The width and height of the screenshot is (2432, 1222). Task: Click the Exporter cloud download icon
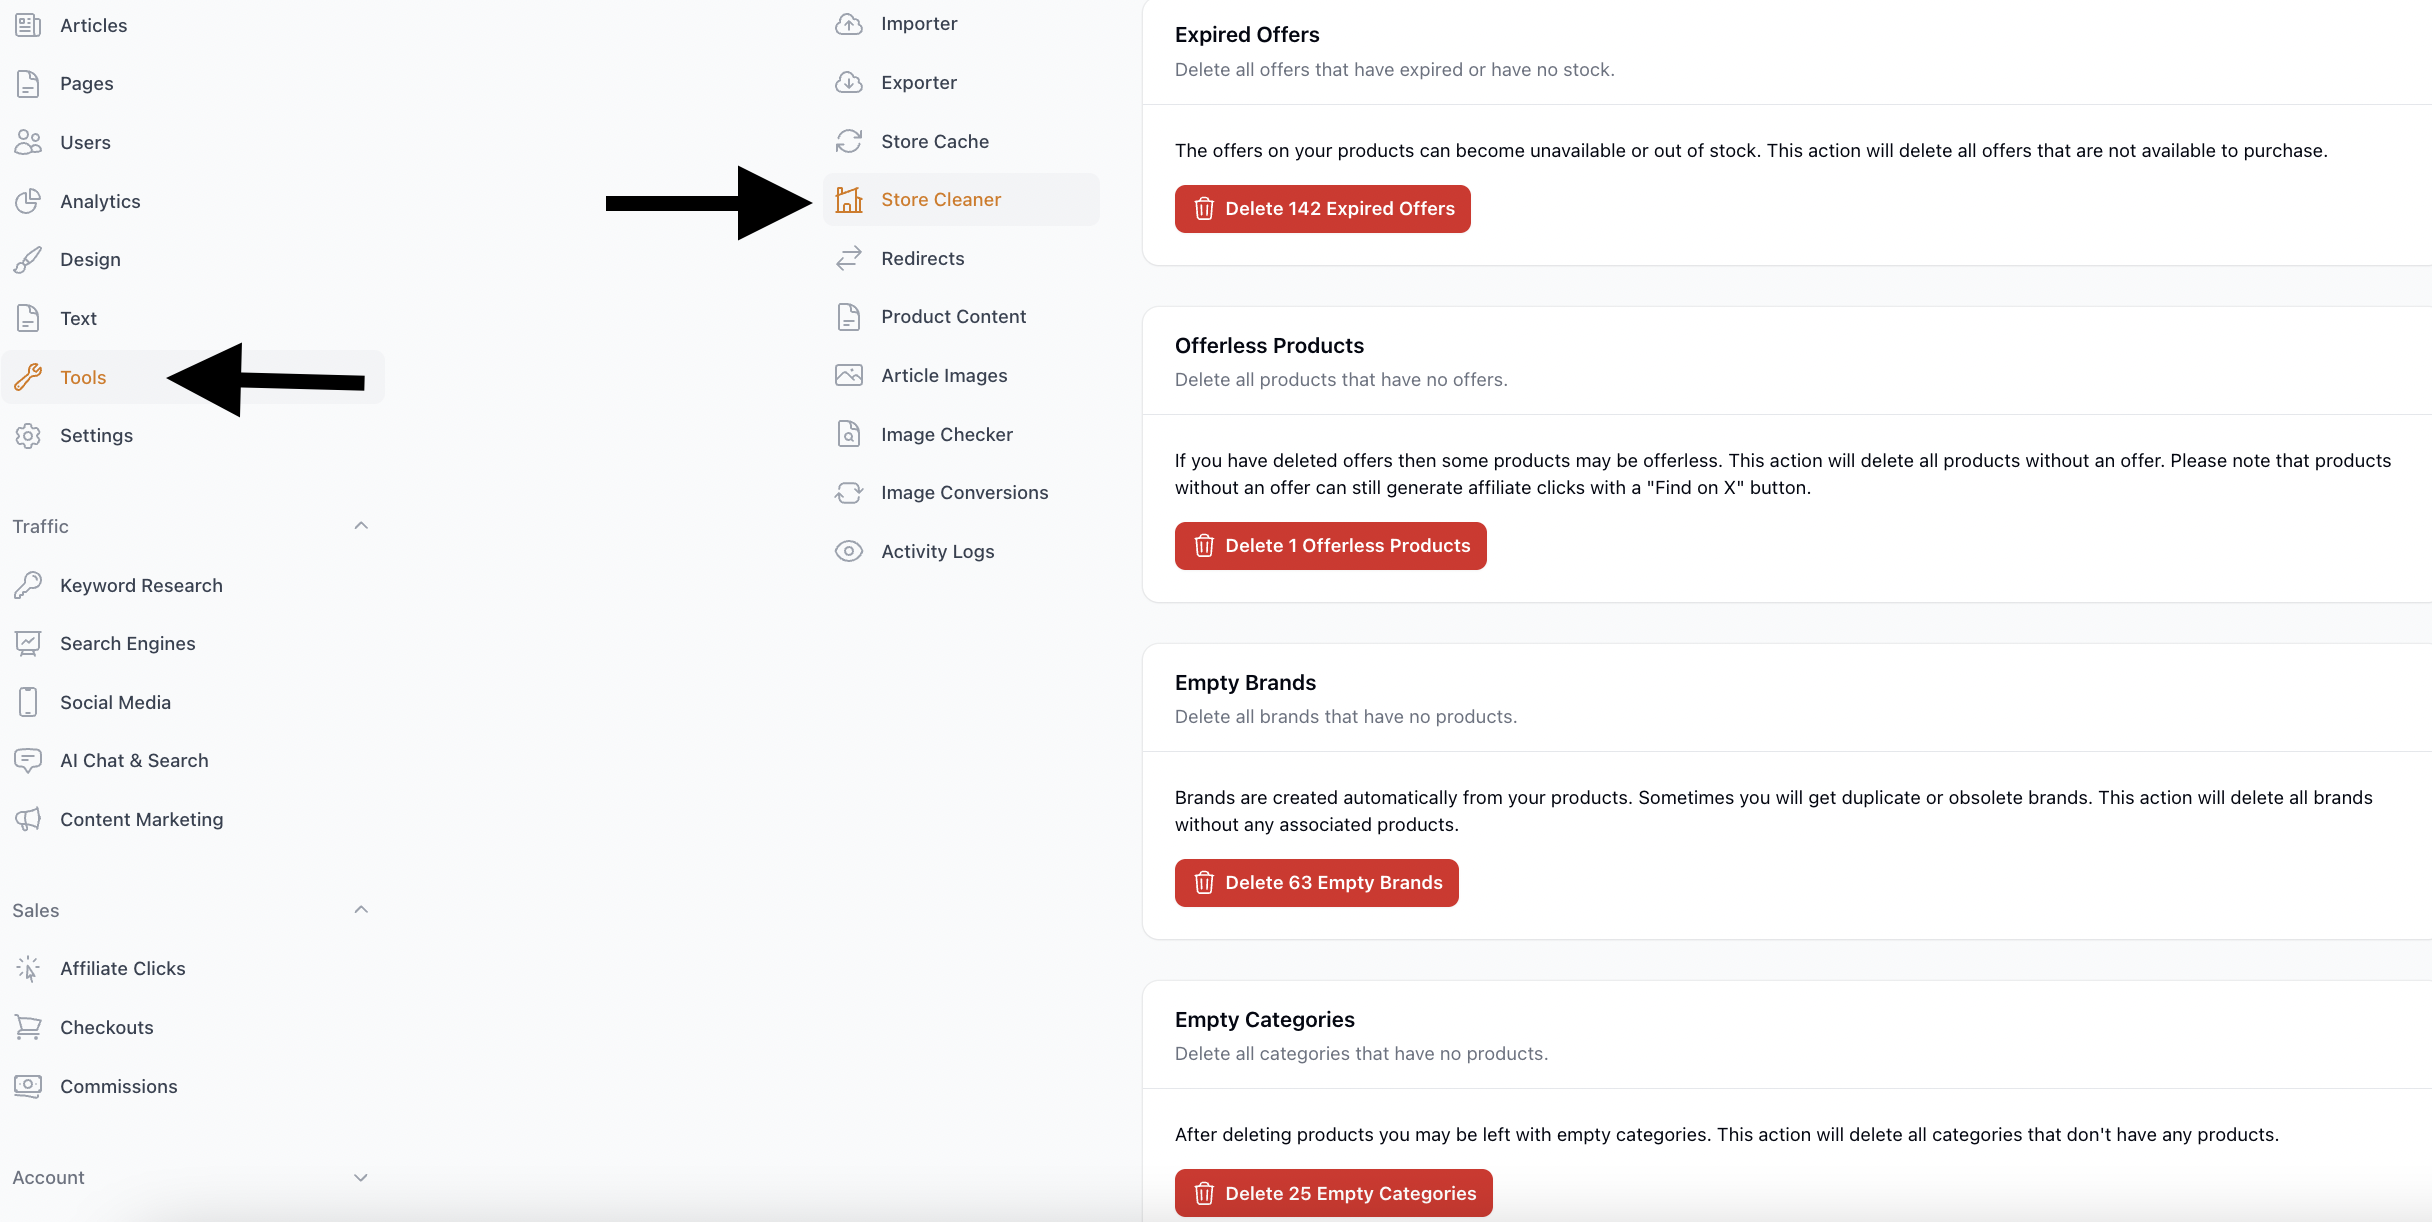tap(849, 83)
